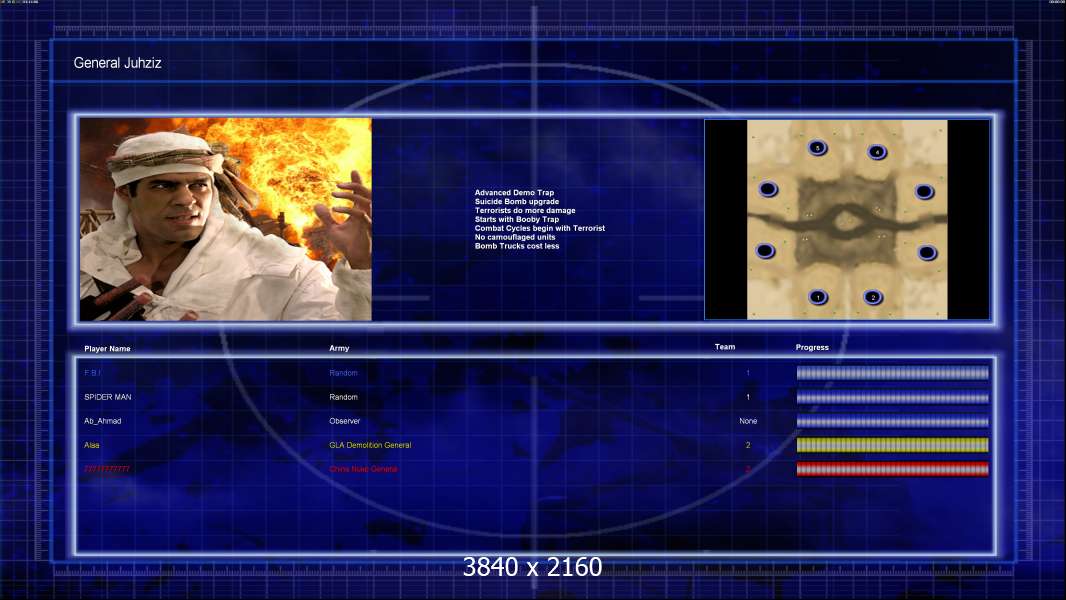Click Random army of F.B.I row
Image resolution: width=1066 pixels, height=600 pixels.
click(x=343, y=373)
